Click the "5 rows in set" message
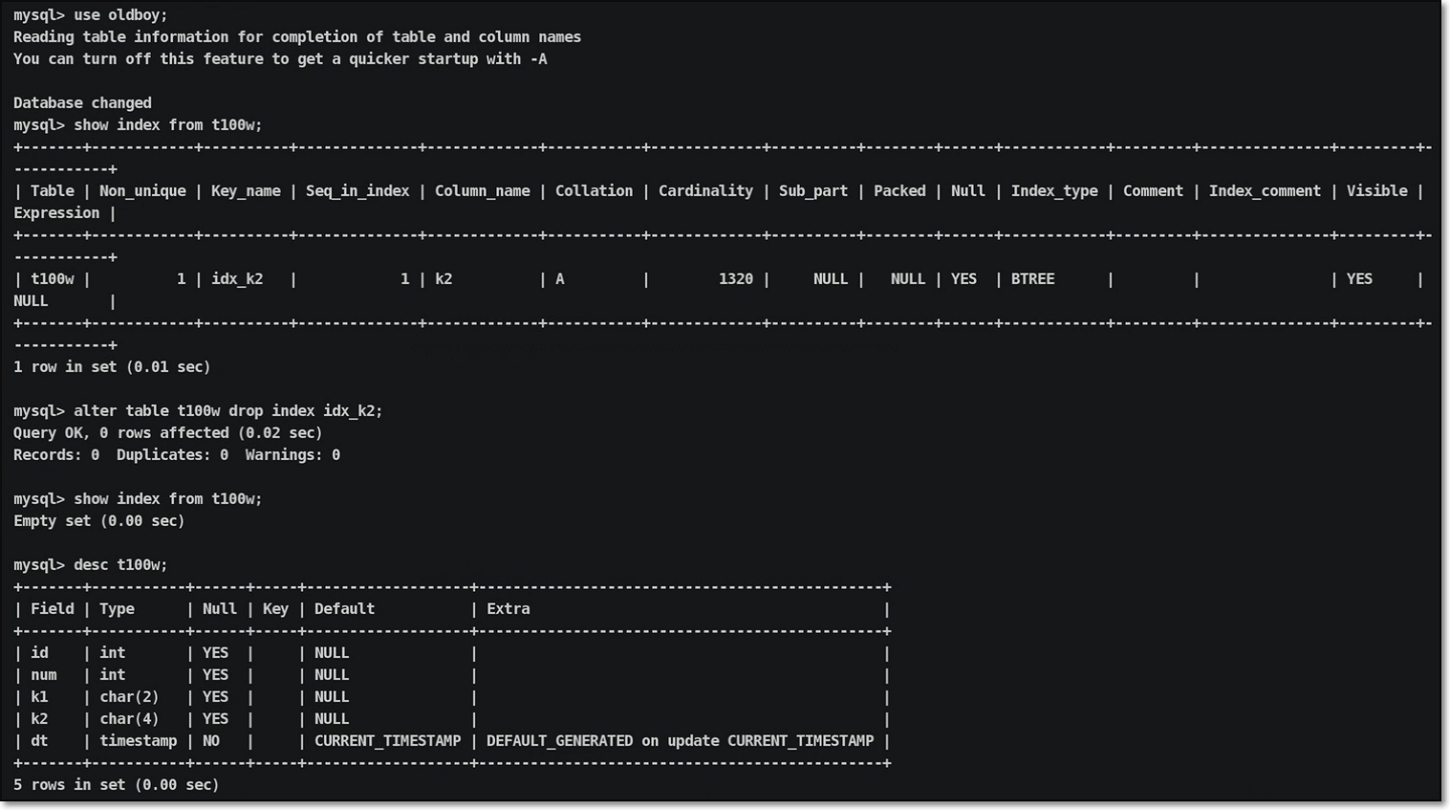Viewport: 1450px width, 810px height. (116, 785)
